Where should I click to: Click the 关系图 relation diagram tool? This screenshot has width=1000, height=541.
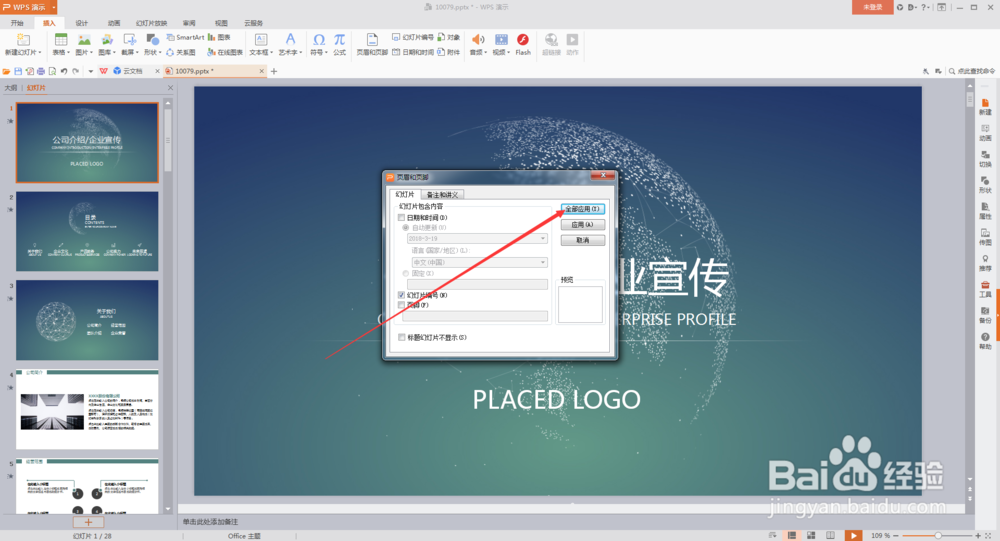click(x=181, y=52)
